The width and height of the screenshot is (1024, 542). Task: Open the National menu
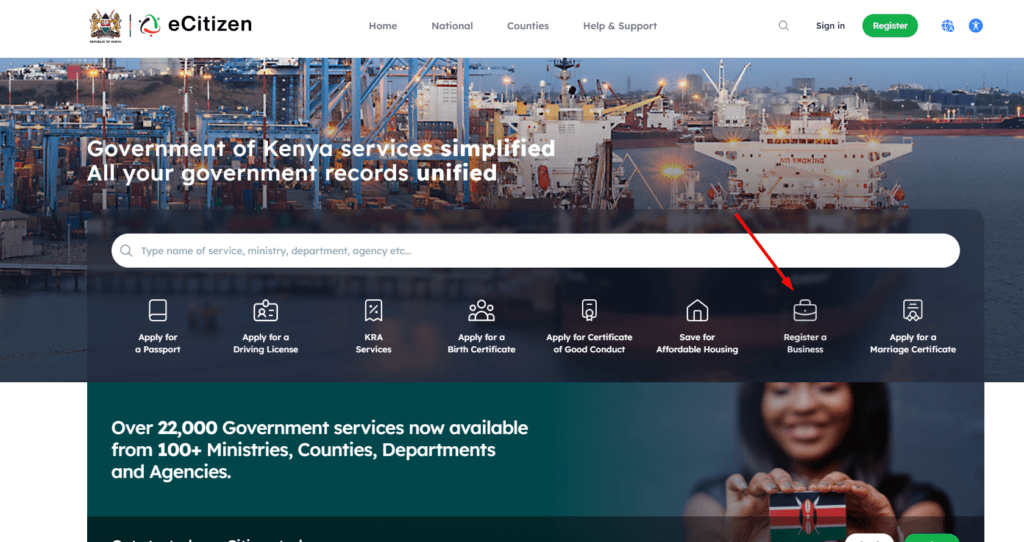(452, 26)
